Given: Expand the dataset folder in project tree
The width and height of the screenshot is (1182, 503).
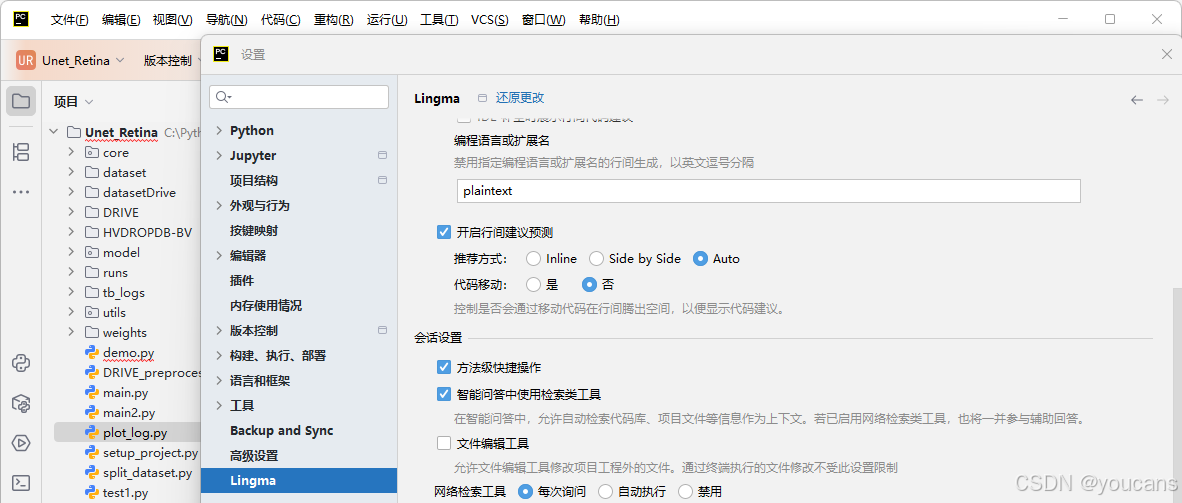Looking at the screenshot, I should (71, 172).
